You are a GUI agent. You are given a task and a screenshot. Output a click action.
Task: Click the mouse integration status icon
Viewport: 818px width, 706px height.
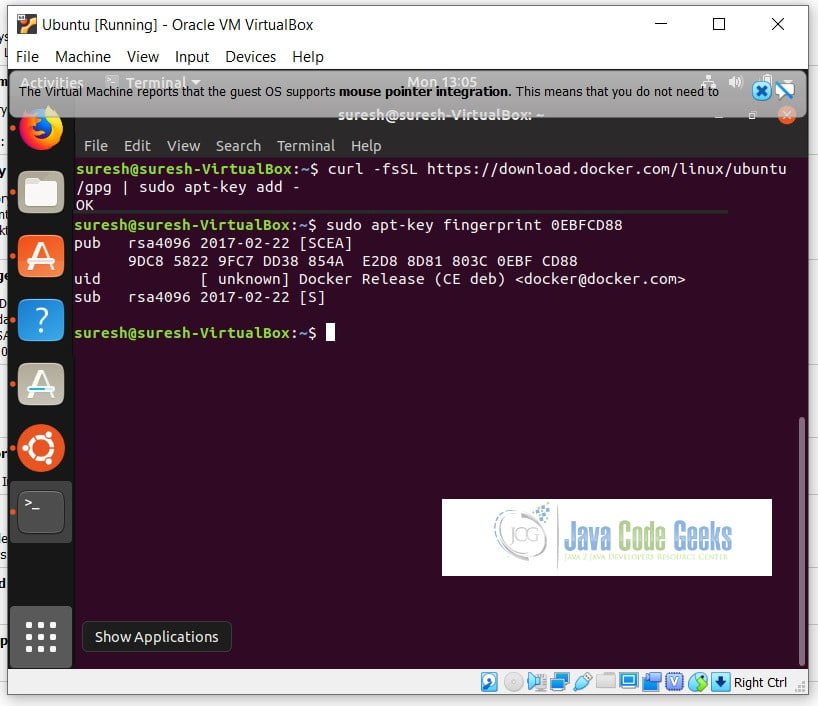point(697,682)
